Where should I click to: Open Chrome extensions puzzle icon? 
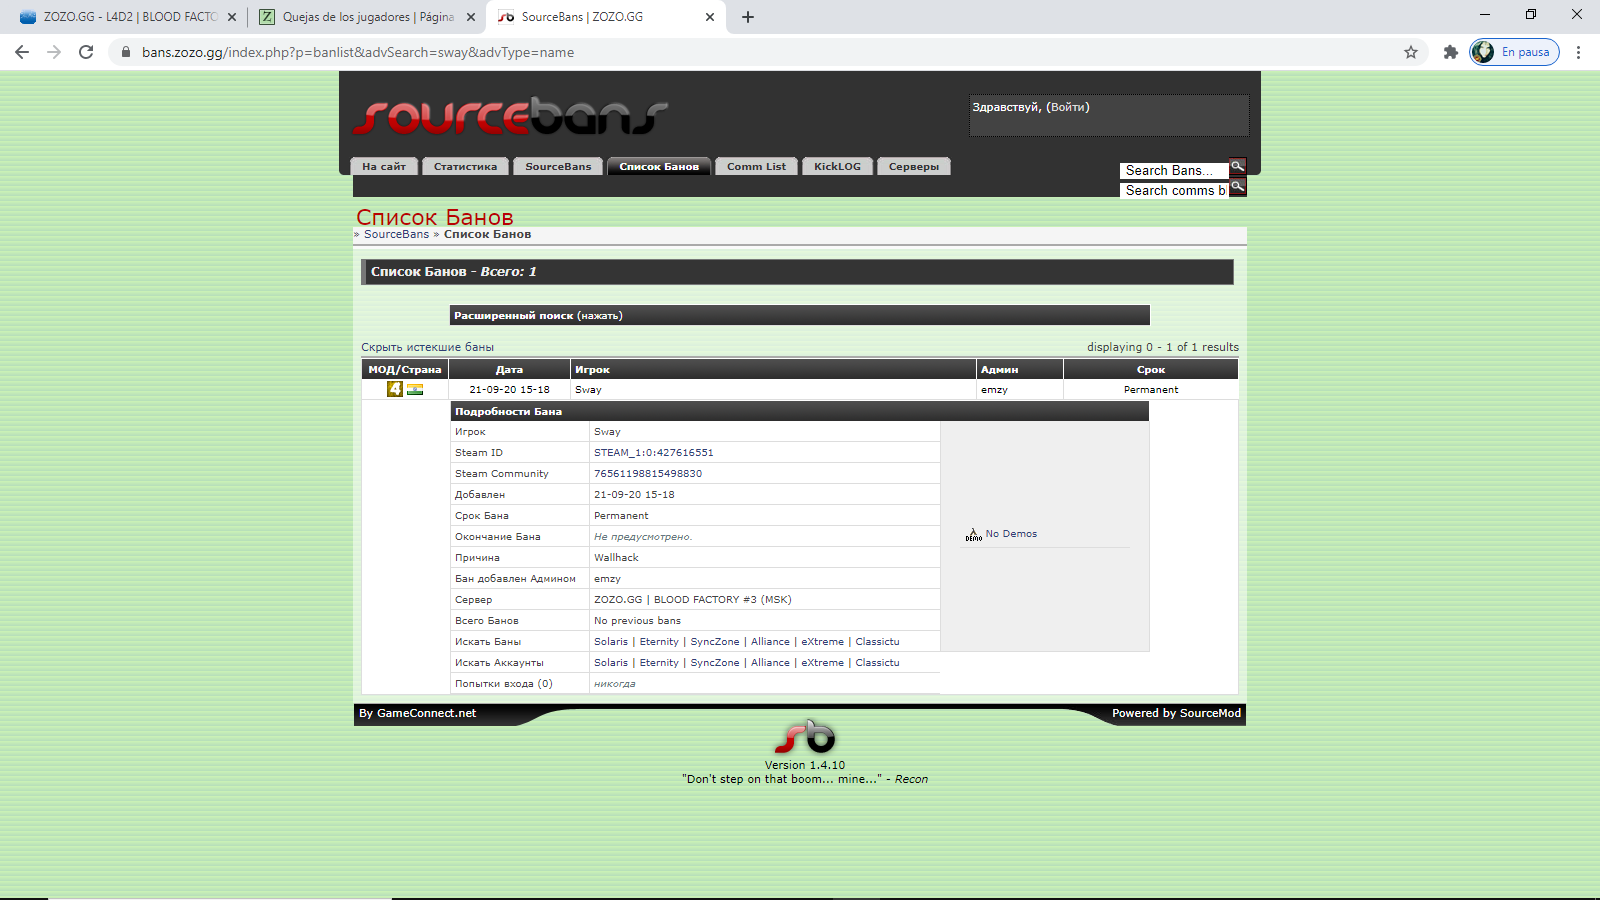click(1451, 52)
